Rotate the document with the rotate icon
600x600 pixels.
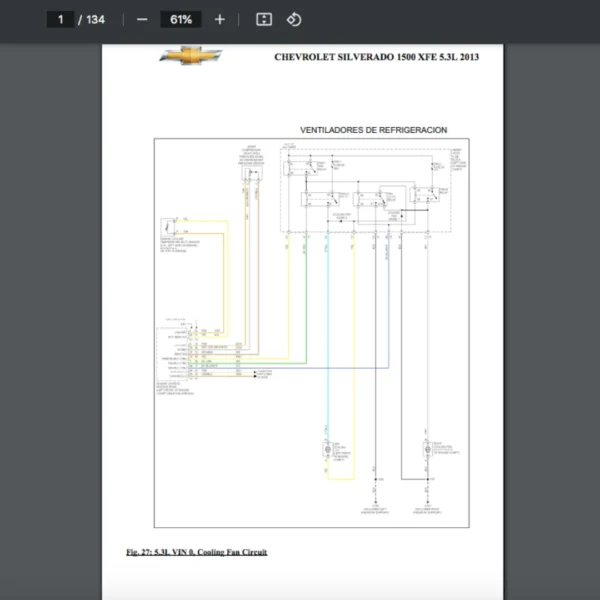294,19
